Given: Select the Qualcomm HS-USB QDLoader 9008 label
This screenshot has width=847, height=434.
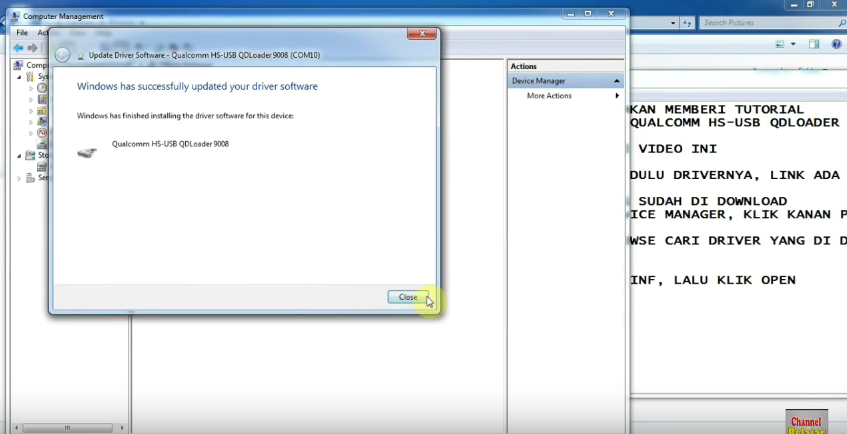Looking at the screenshot, I should [170, 144].
